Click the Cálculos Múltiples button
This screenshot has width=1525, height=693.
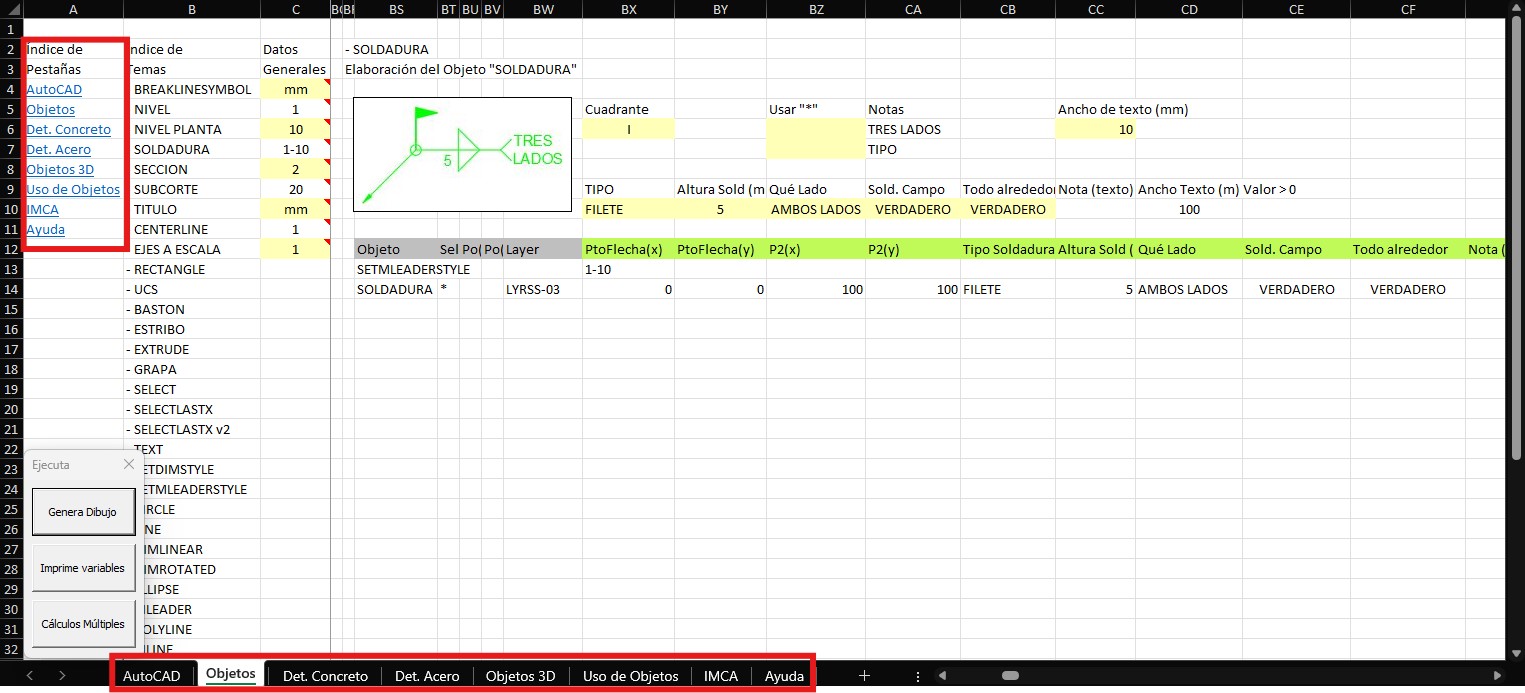[83, 624]
